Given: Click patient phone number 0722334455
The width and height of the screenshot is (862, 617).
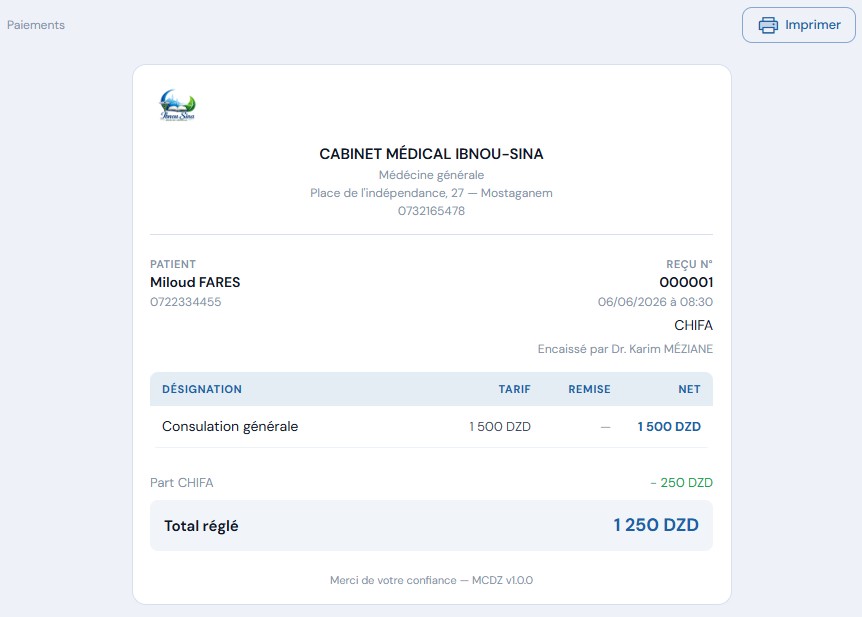Looking at the screenshot, I should [186, 302].
